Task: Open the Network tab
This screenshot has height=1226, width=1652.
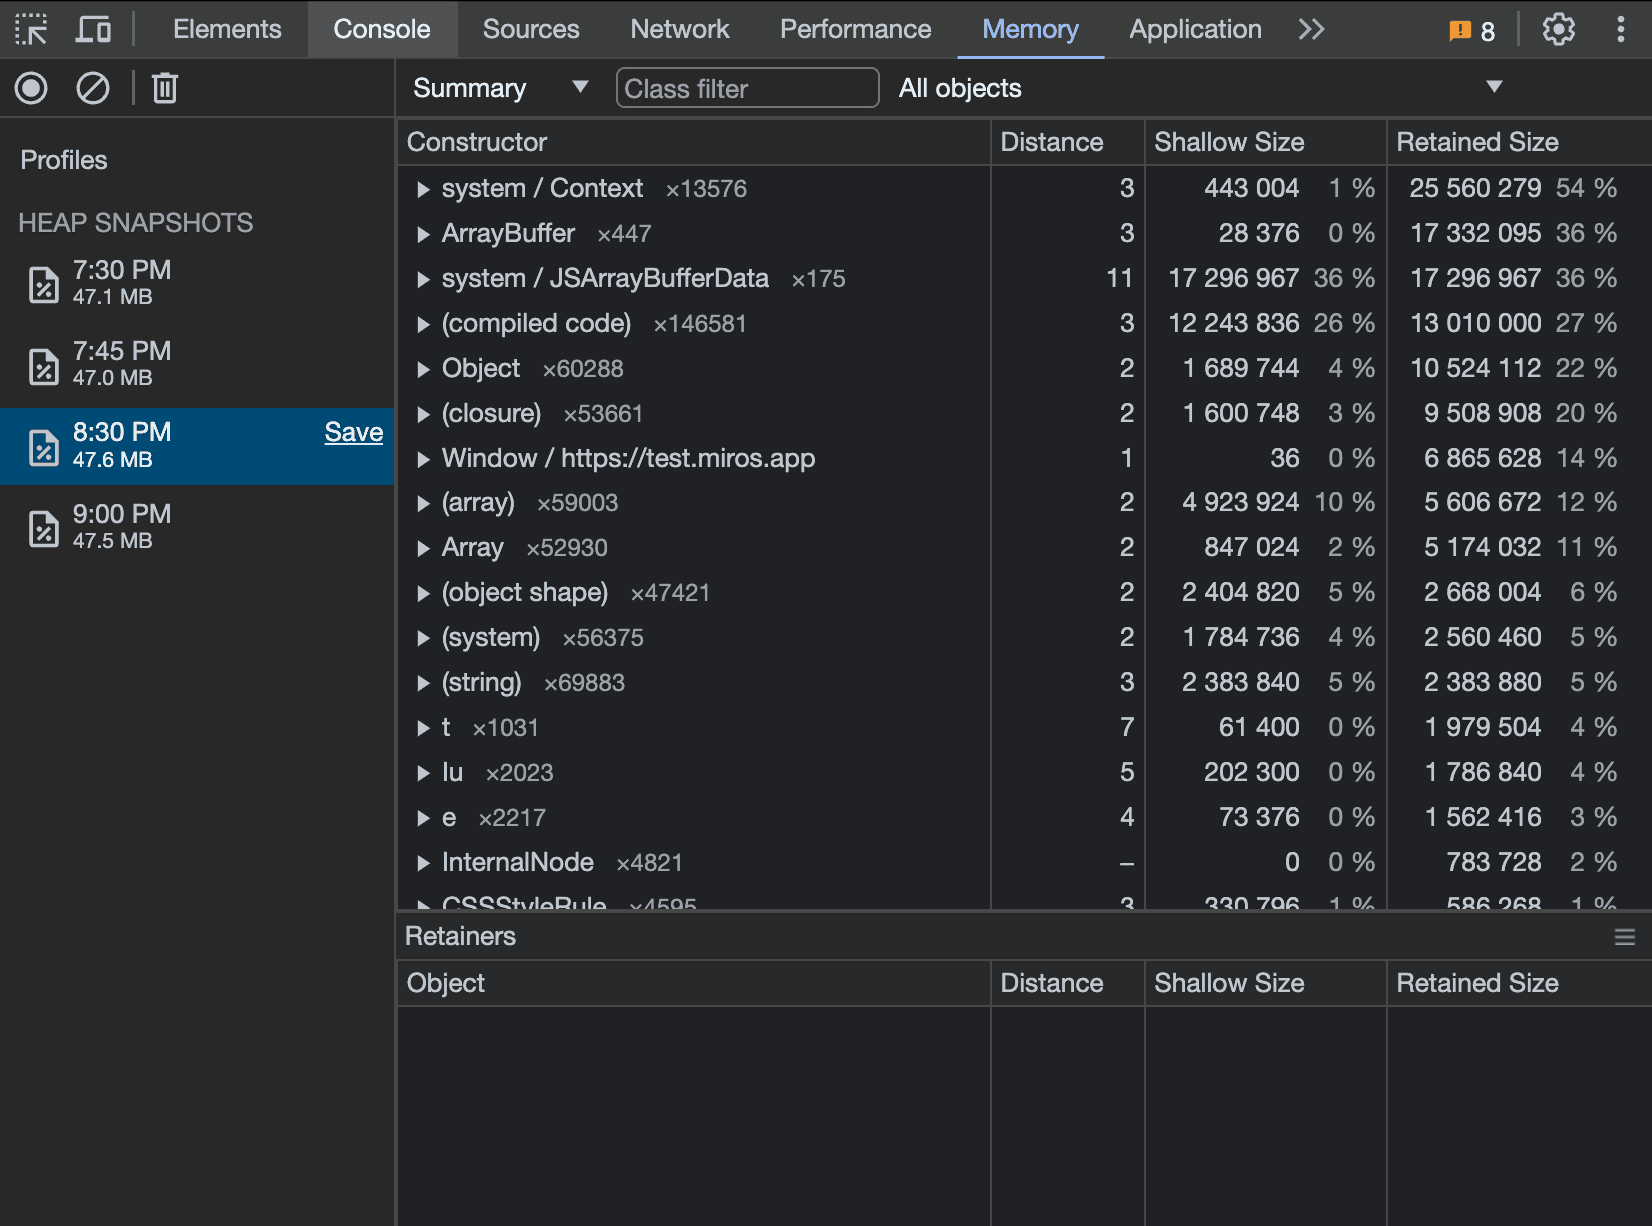Action: (x=680, y=29)
